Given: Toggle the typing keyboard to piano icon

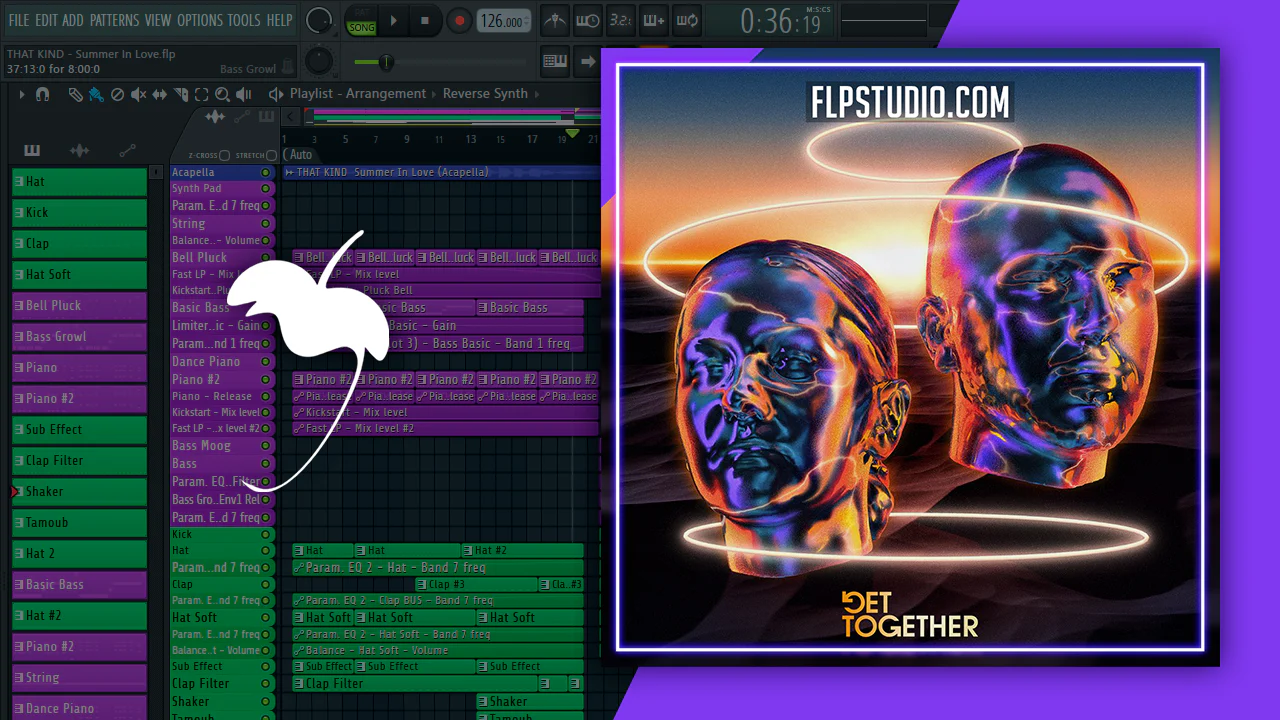Looking at the screenshot, I should pos(555,62).
